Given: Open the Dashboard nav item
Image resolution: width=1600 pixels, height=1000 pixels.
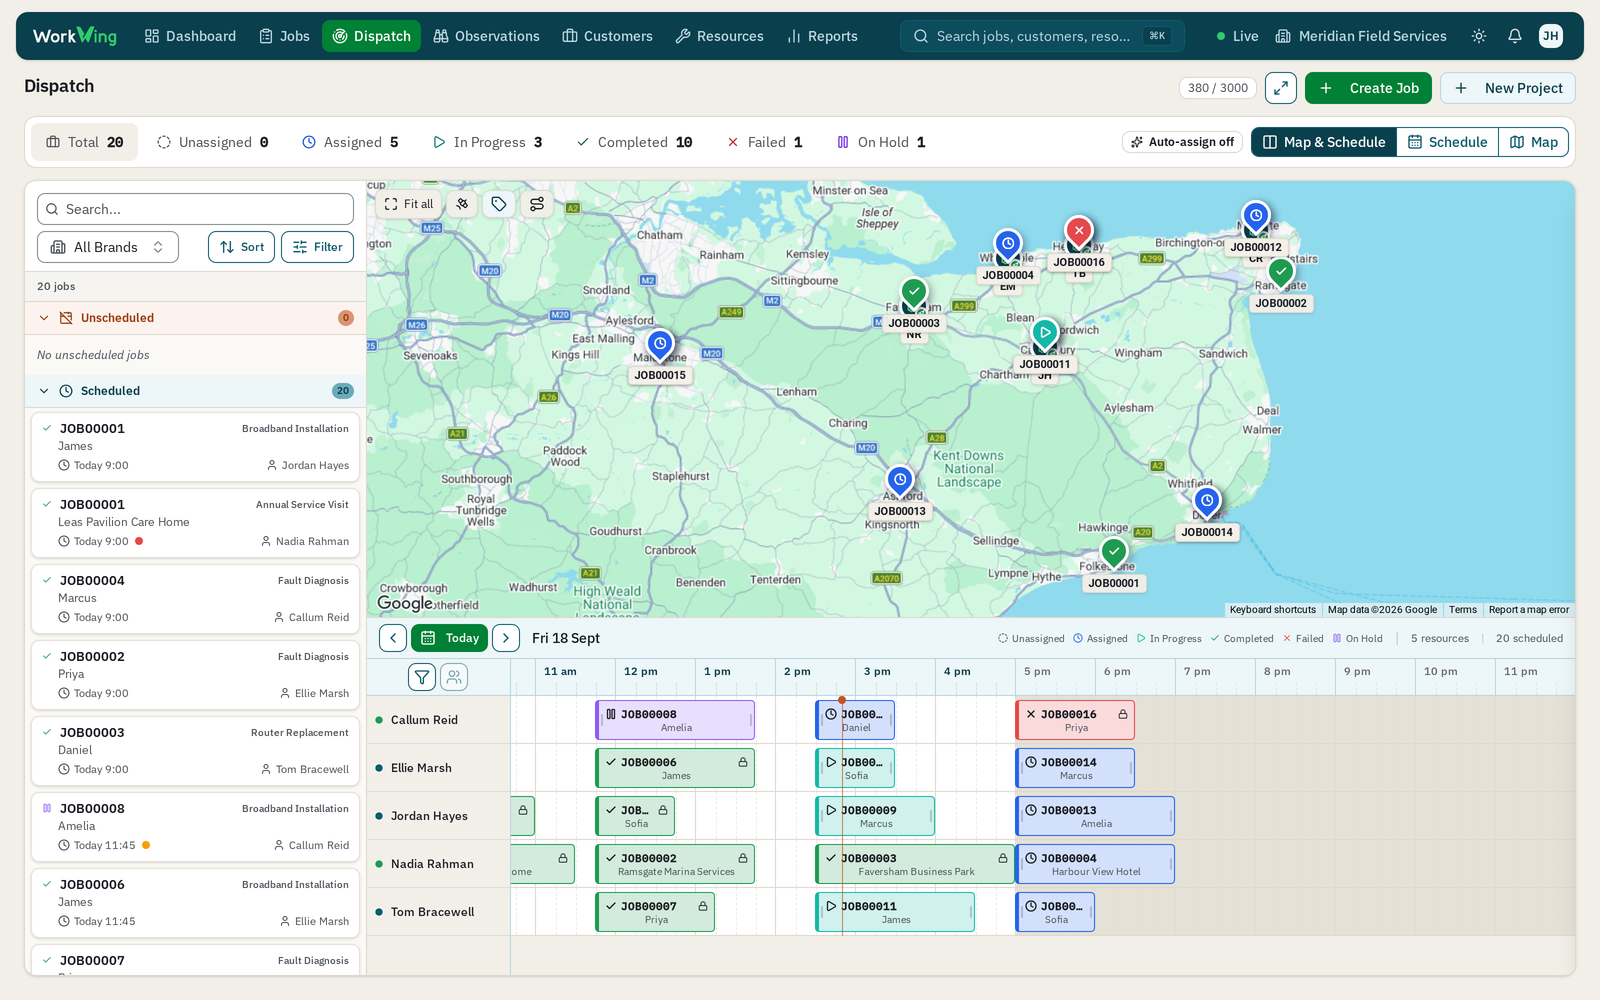Looking at the screenshot, I should (190, 36).
